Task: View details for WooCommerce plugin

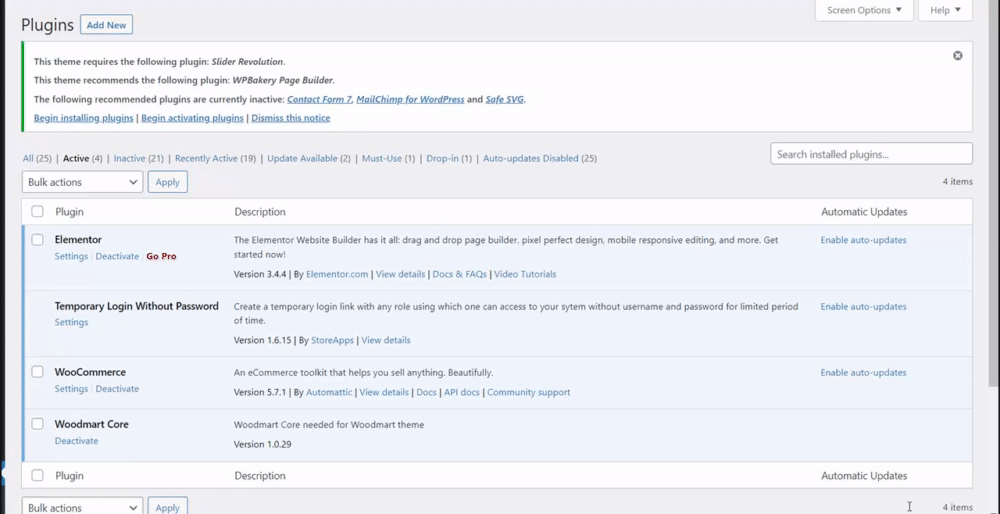Action: pyautogui.click(x=384, y=392)
